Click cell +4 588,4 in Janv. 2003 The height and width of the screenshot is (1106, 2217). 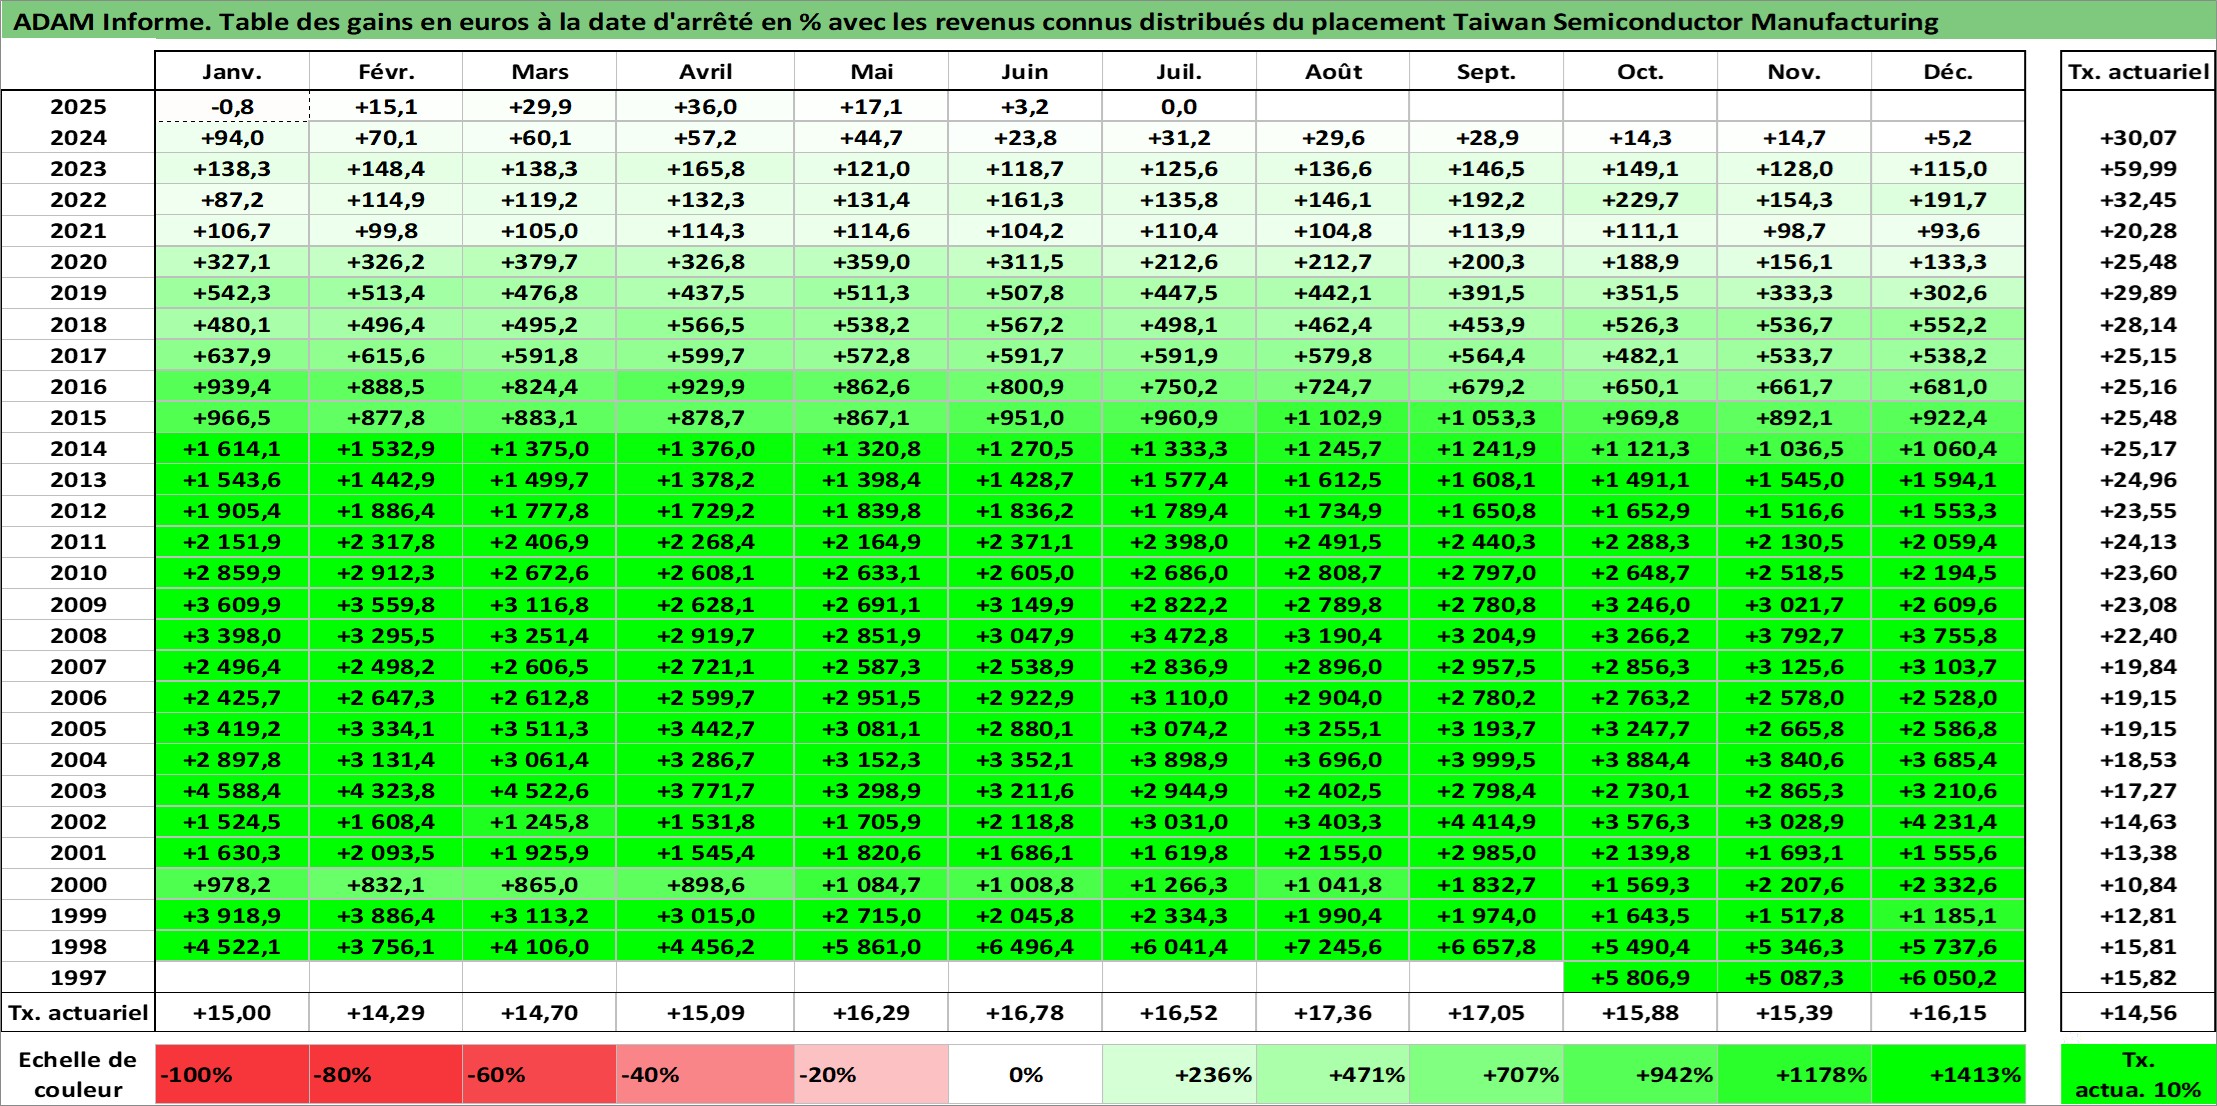coord(232,790)
